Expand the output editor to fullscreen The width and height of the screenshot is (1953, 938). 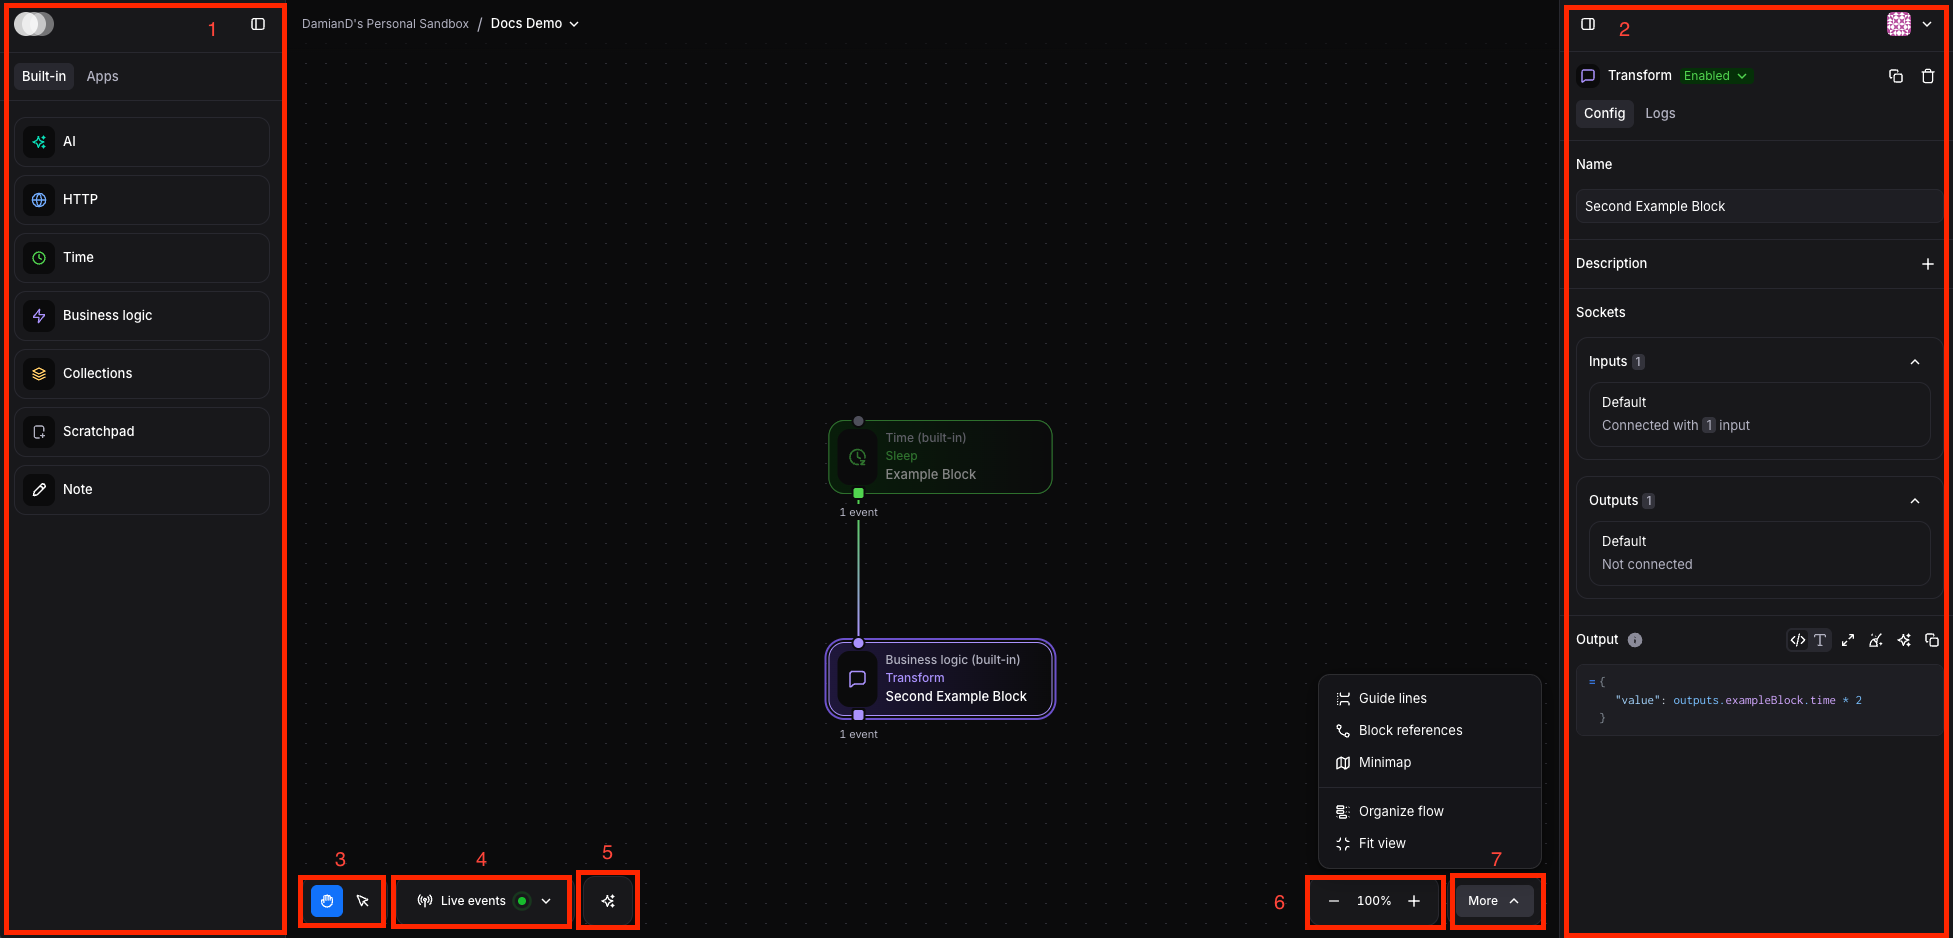1847,640
